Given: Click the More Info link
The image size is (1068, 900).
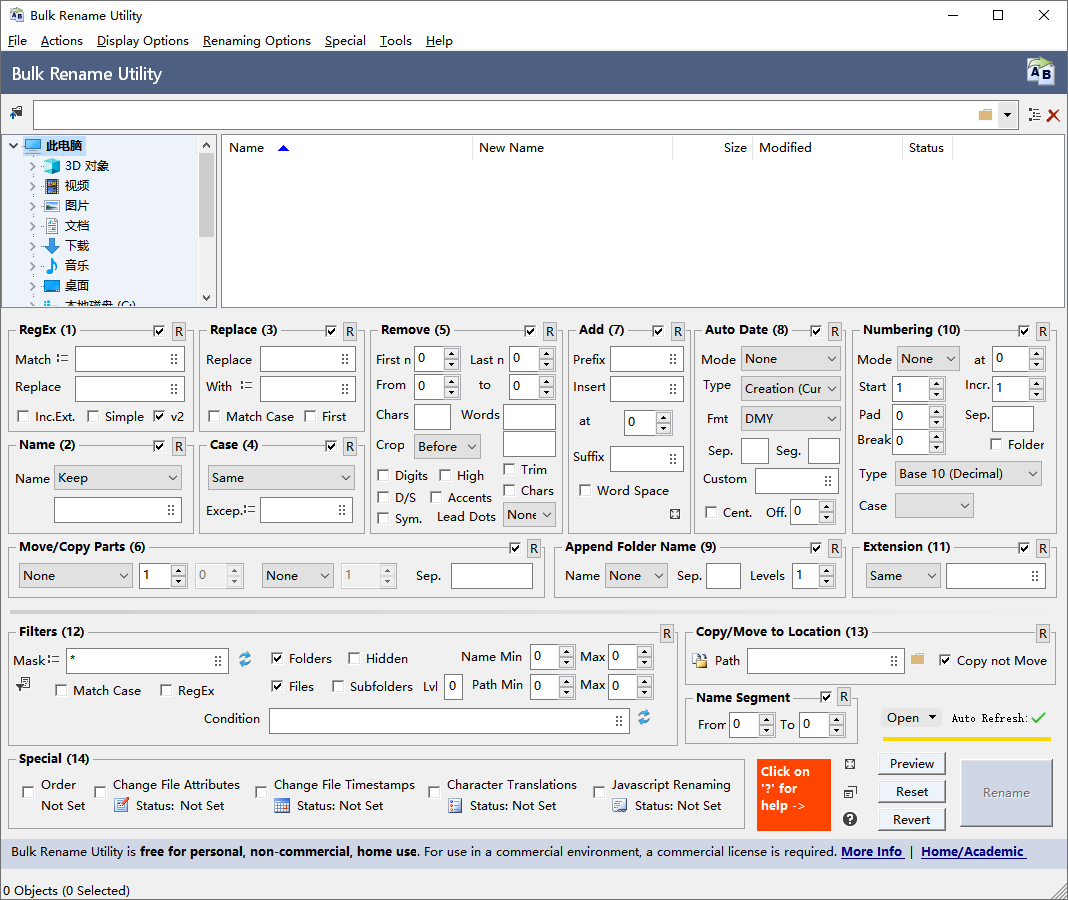Looking at the screenshot, I should 872,852.
